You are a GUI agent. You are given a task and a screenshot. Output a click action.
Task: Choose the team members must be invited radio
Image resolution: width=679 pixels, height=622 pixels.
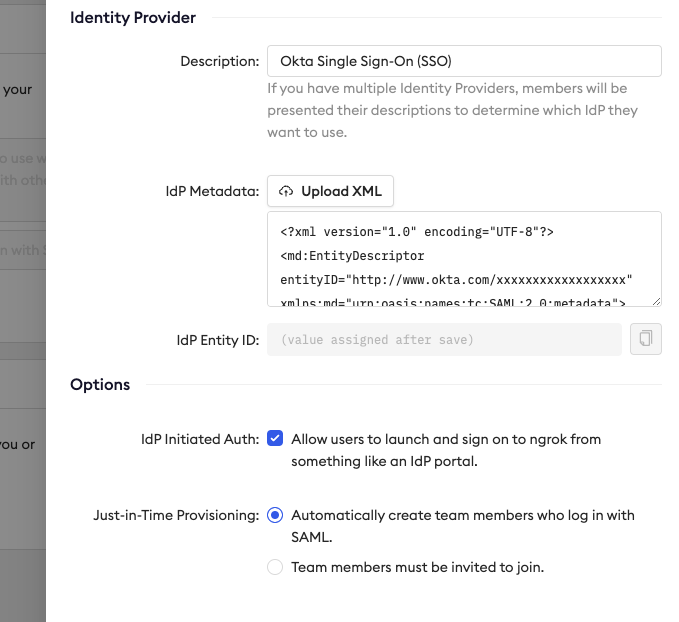pyautogui.click(x=275, y=567)
